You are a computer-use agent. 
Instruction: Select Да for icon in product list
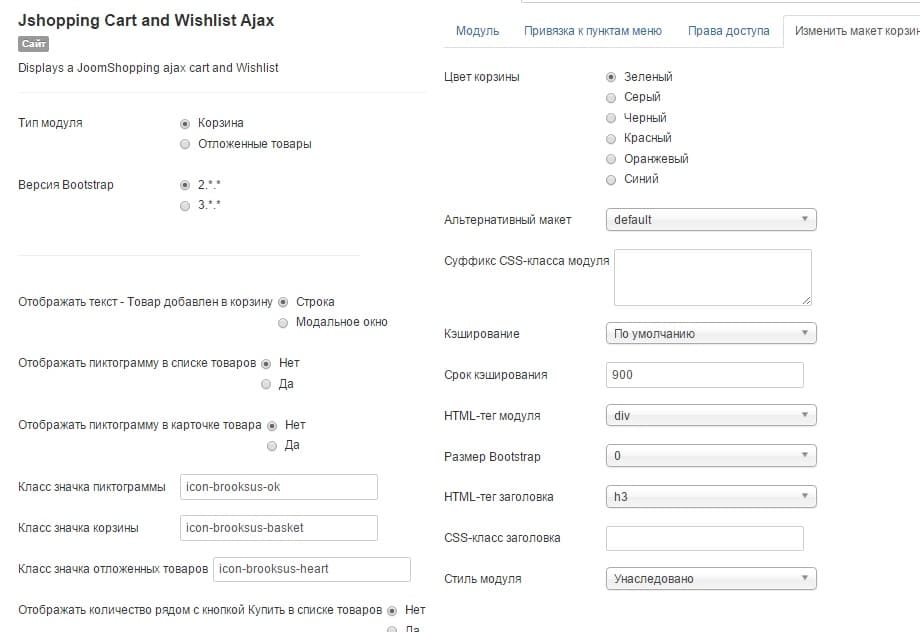[266, 384]
